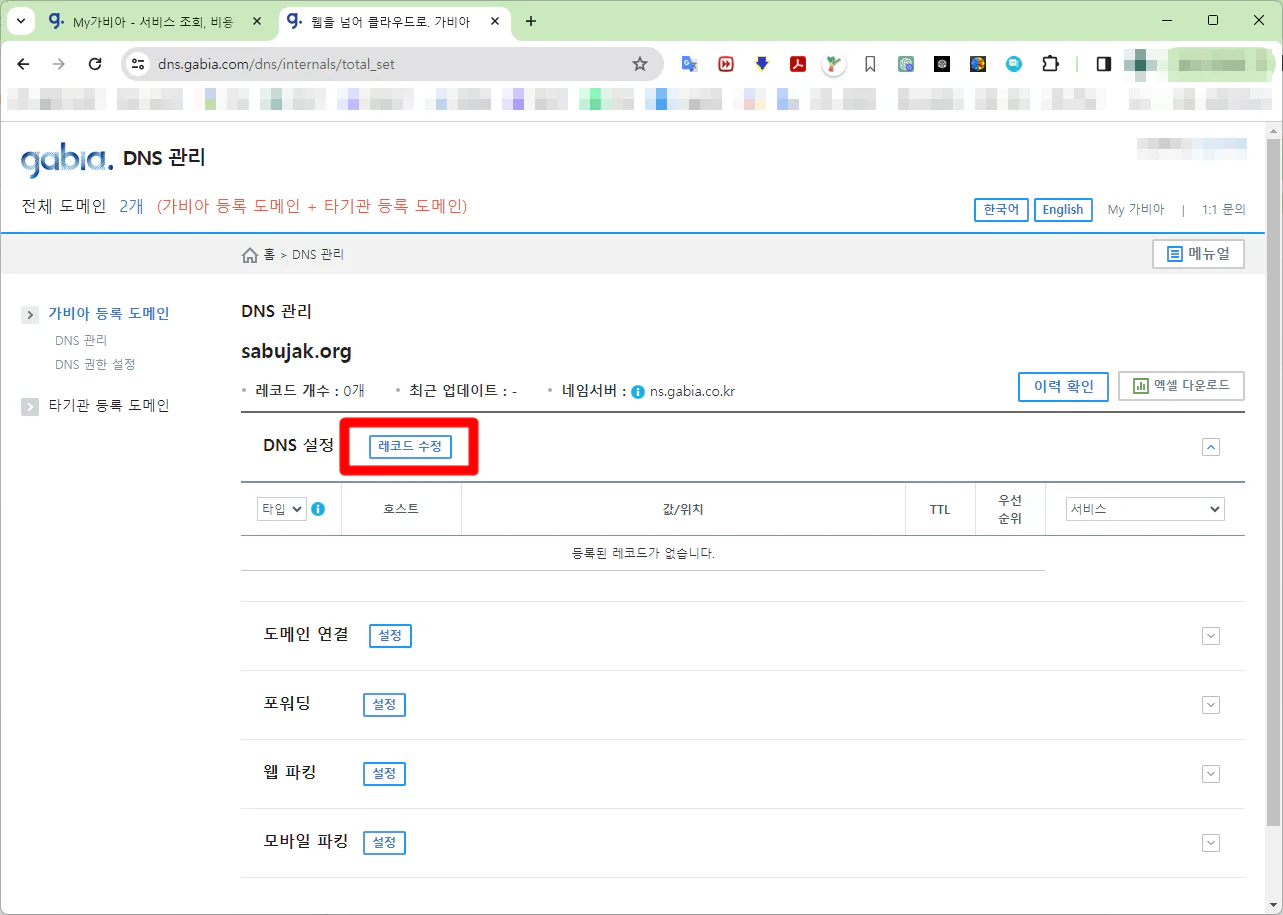Click the red video extension icon
Viewport: 1283px width, 915px height.
pyautogui.click(x=726, y=64)
